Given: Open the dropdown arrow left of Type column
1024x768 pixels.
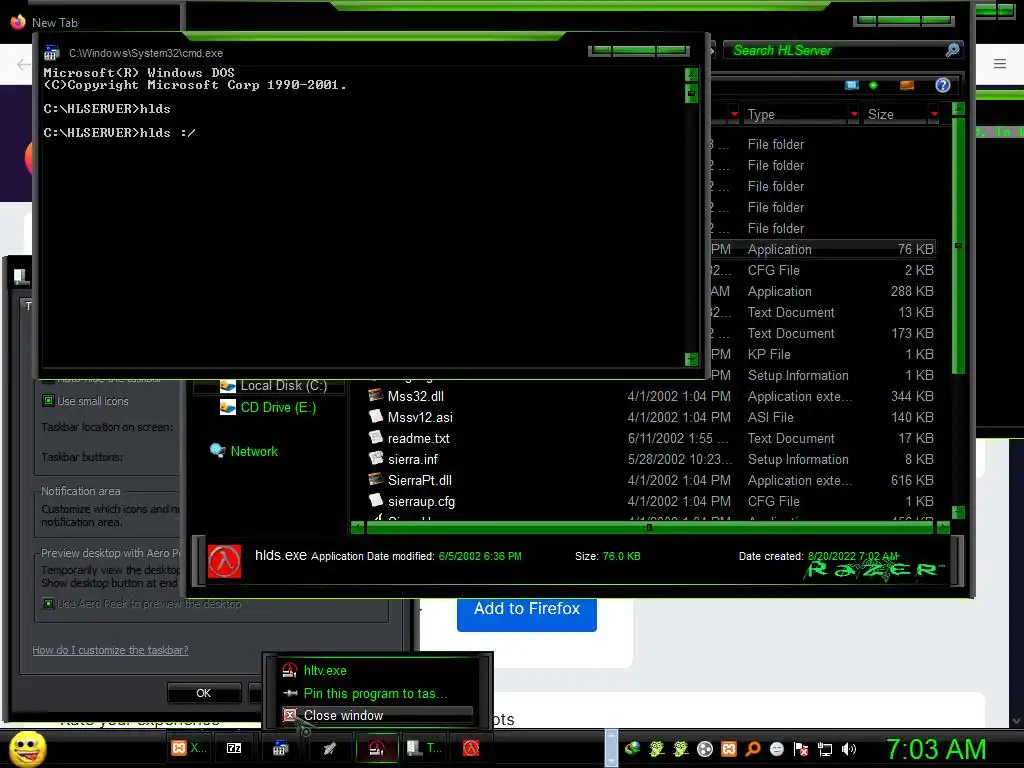Looking at the screenshot, I should click(x=734, y=114).
